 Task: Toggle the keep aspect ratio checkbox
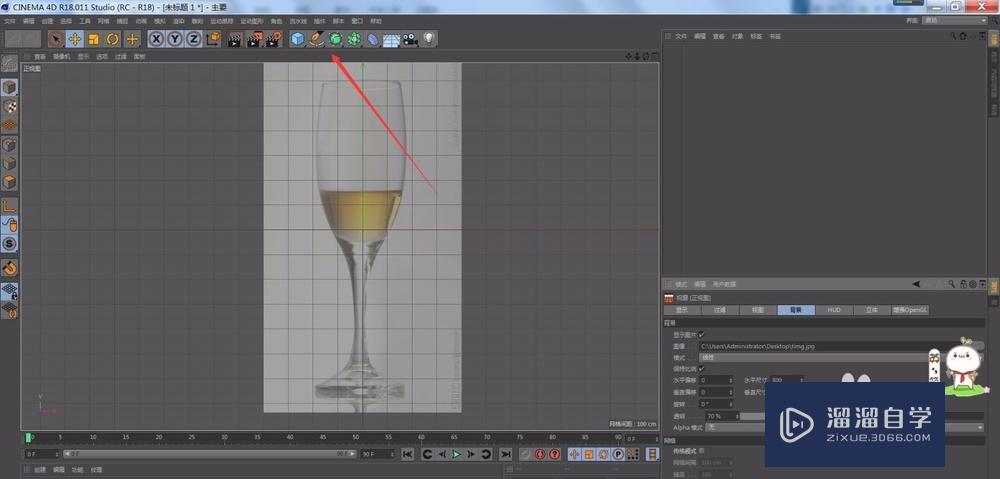click(702, 369)
